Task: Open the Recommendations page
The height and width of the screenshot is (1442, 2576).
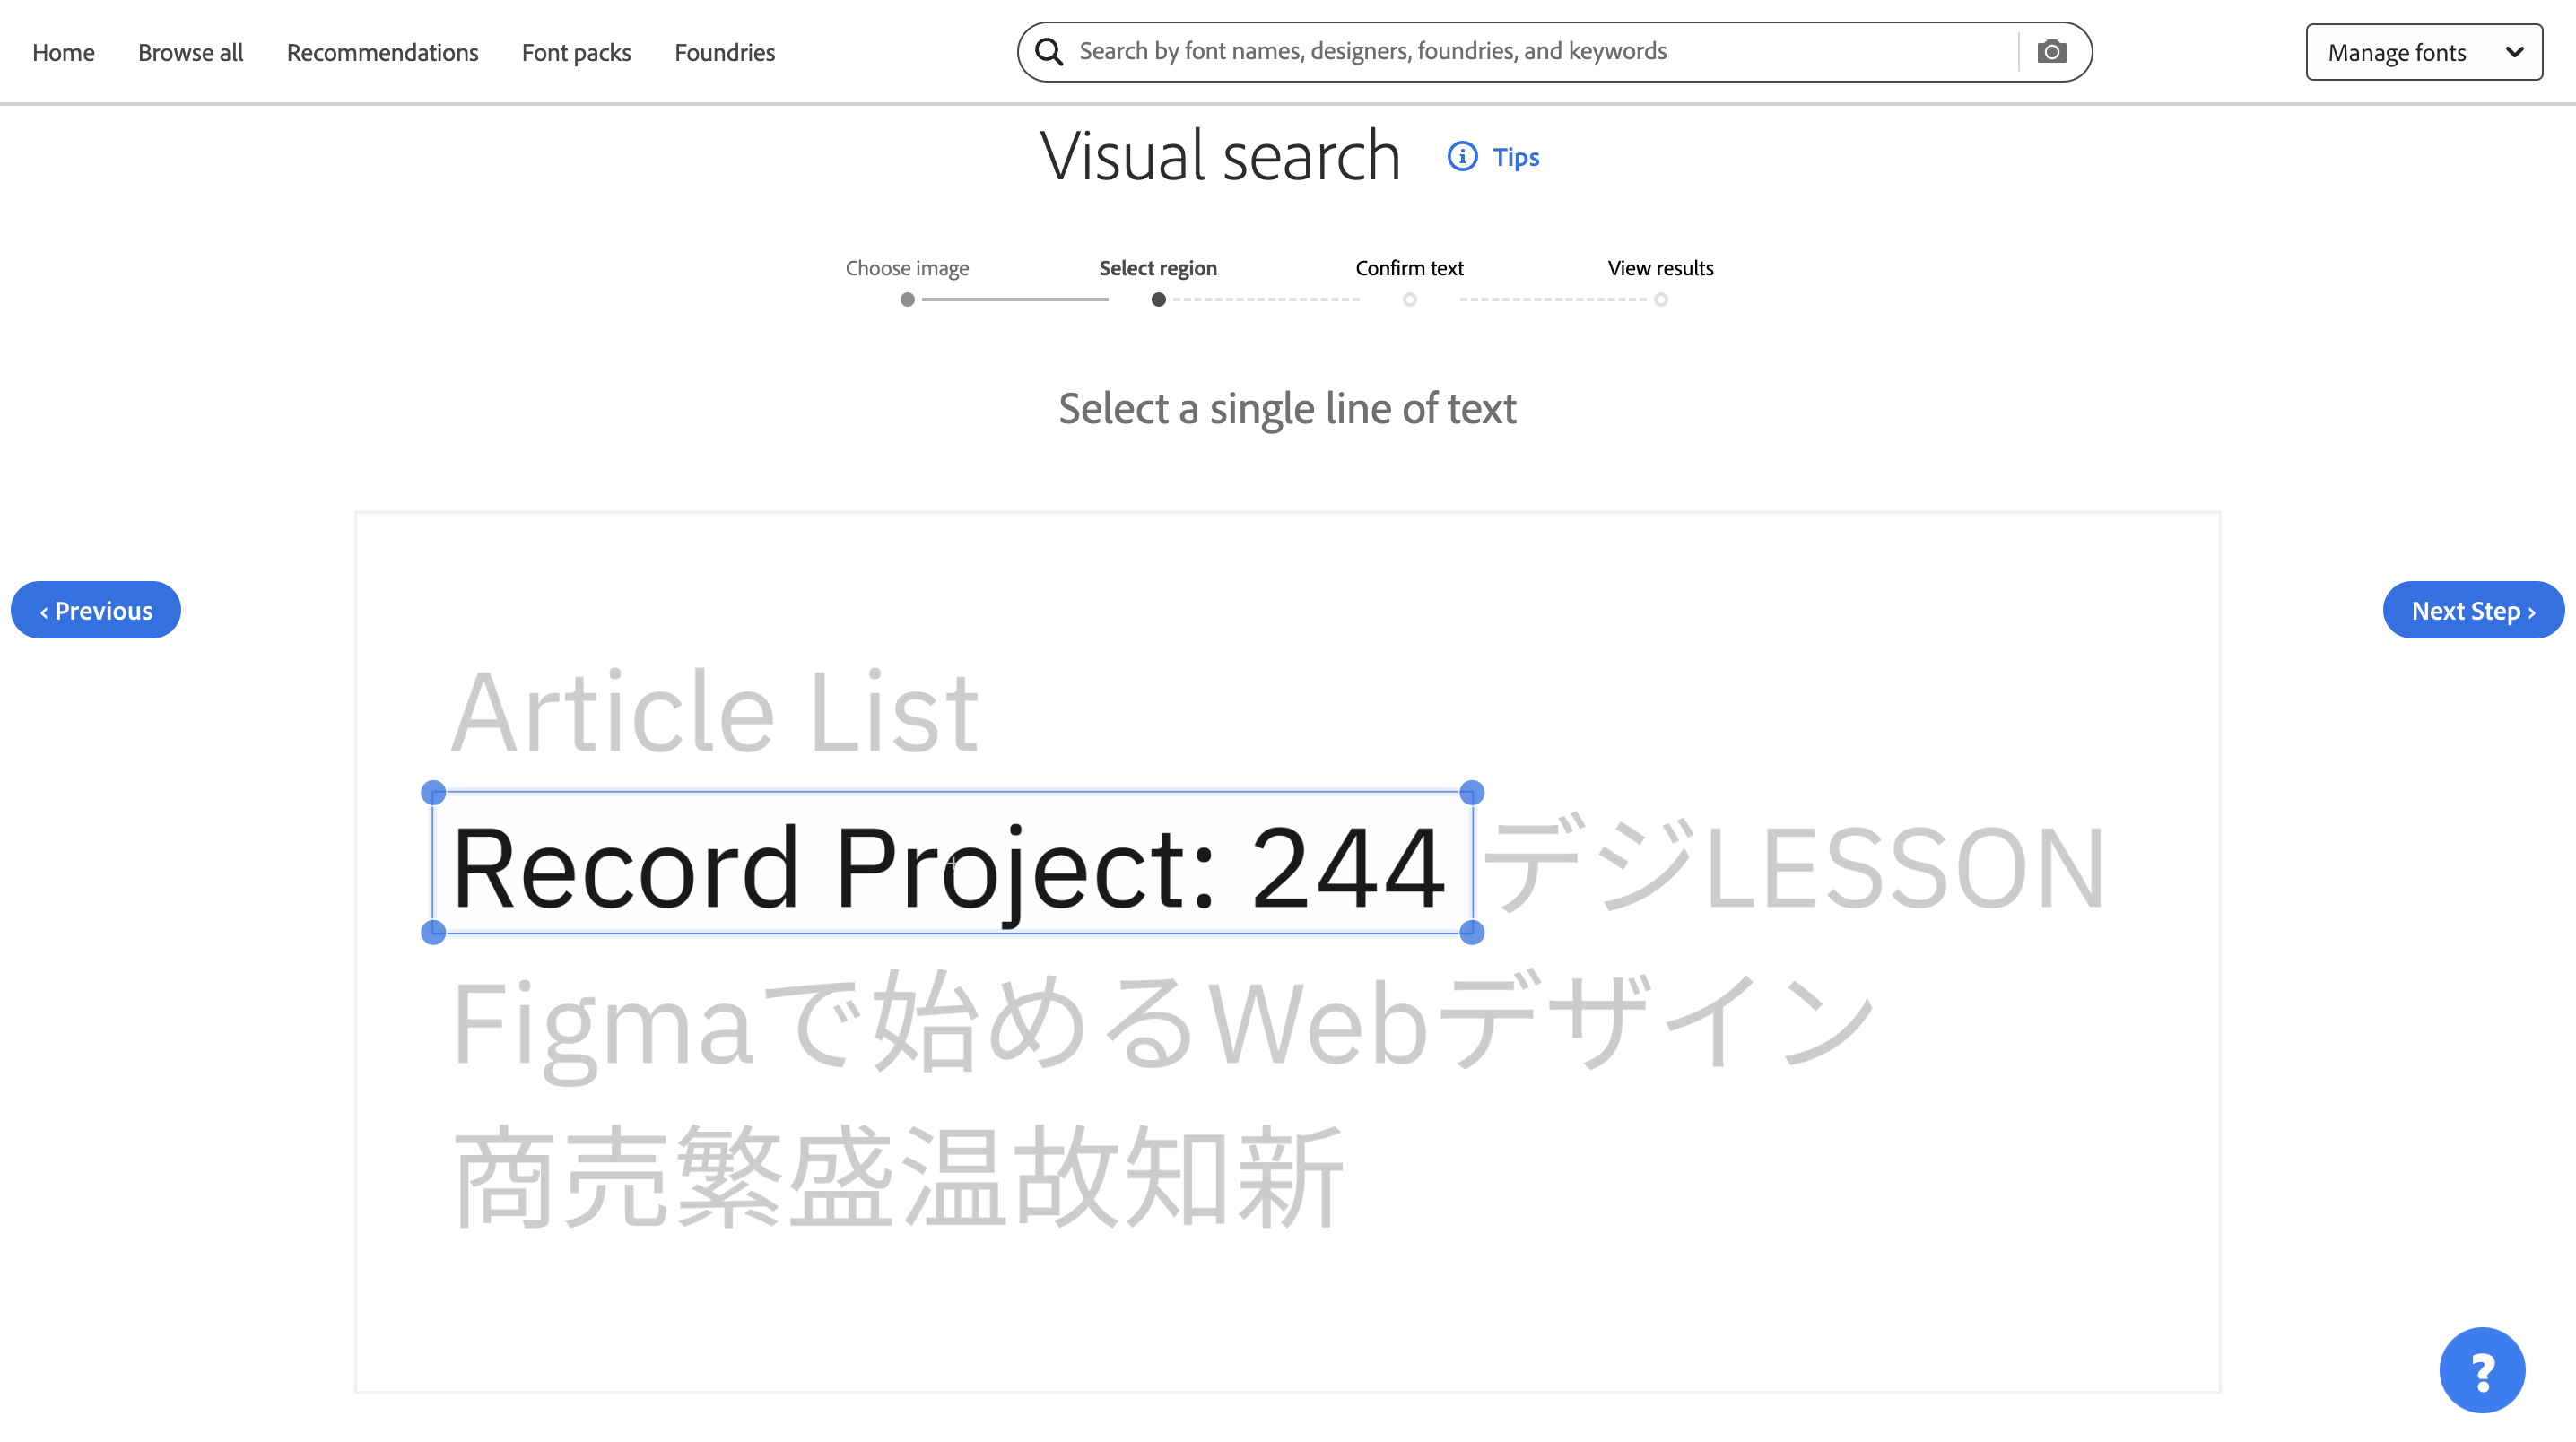Action: [x=382, y=52]
